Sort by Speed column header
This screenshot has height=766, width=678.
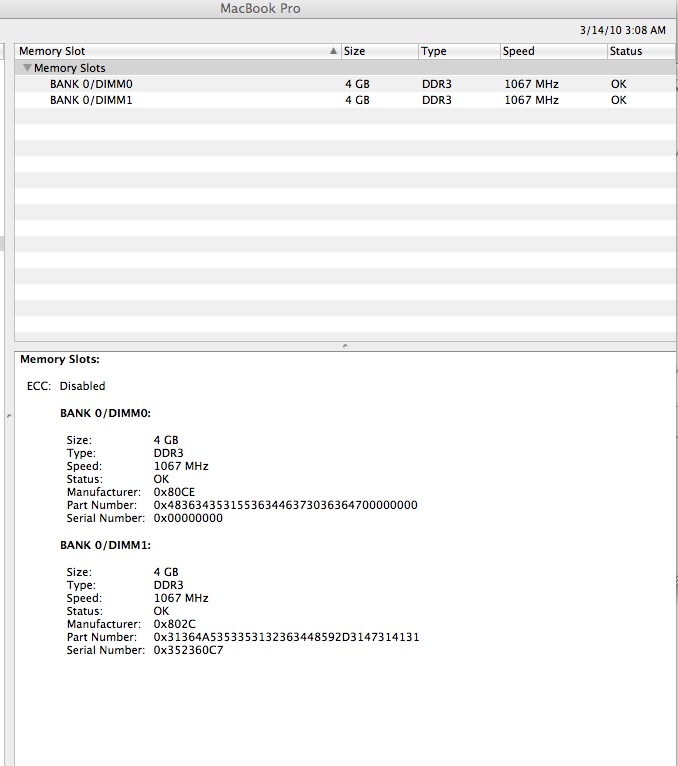554,51
